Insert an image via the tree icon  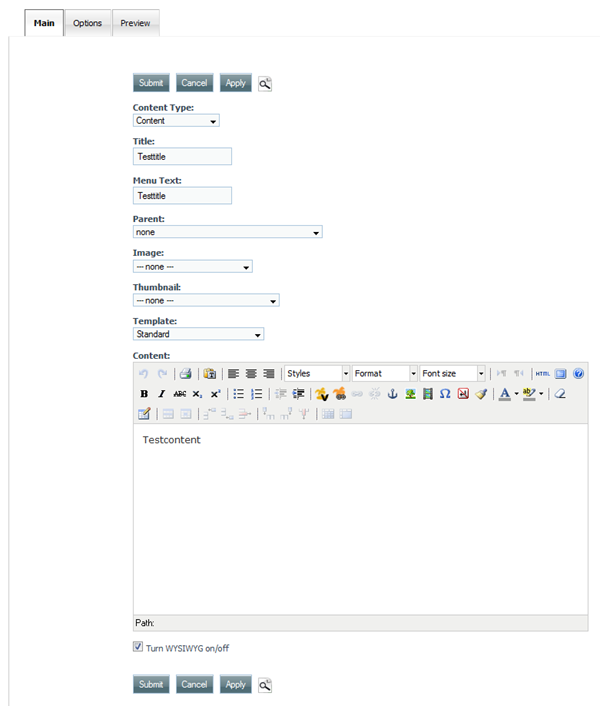point(410,394)
